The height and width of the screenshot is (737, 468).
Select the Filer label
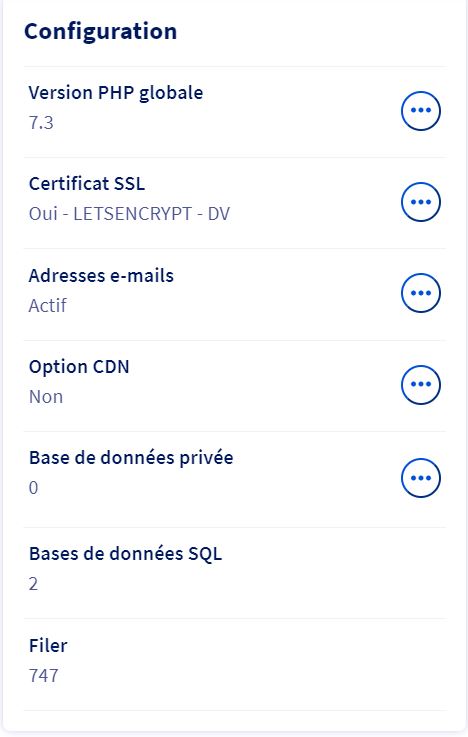point(48,645)
